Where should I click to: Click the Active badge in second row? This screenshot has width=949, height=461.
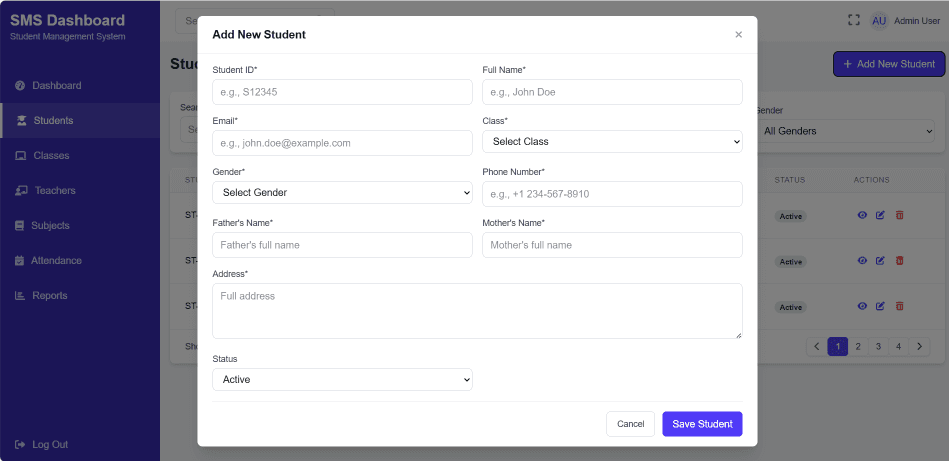pos(790,262)
